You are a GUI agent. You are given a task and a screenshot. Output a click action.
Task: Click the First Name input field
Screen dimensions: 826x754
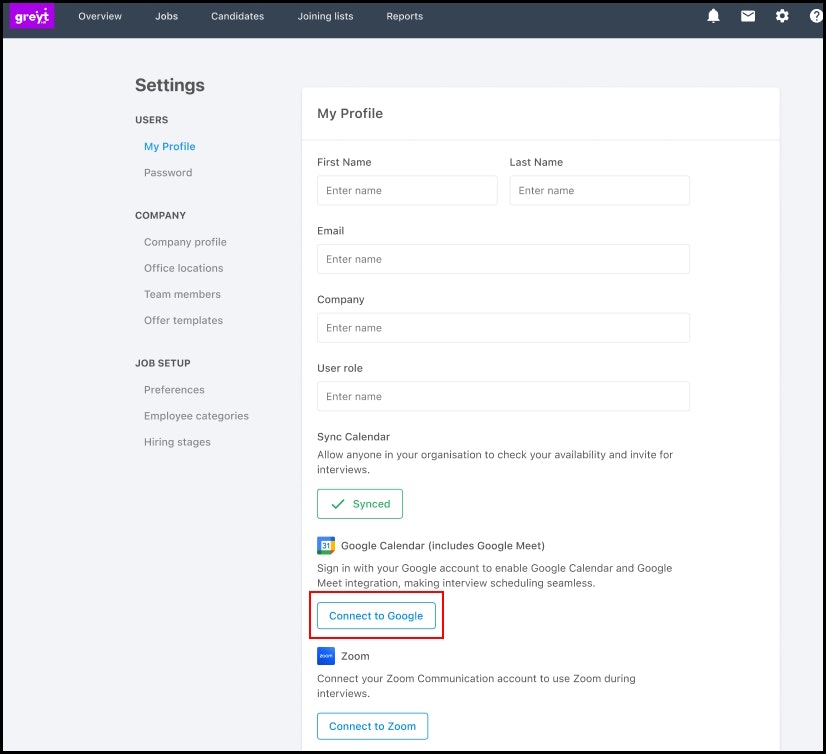pos(407,190)
